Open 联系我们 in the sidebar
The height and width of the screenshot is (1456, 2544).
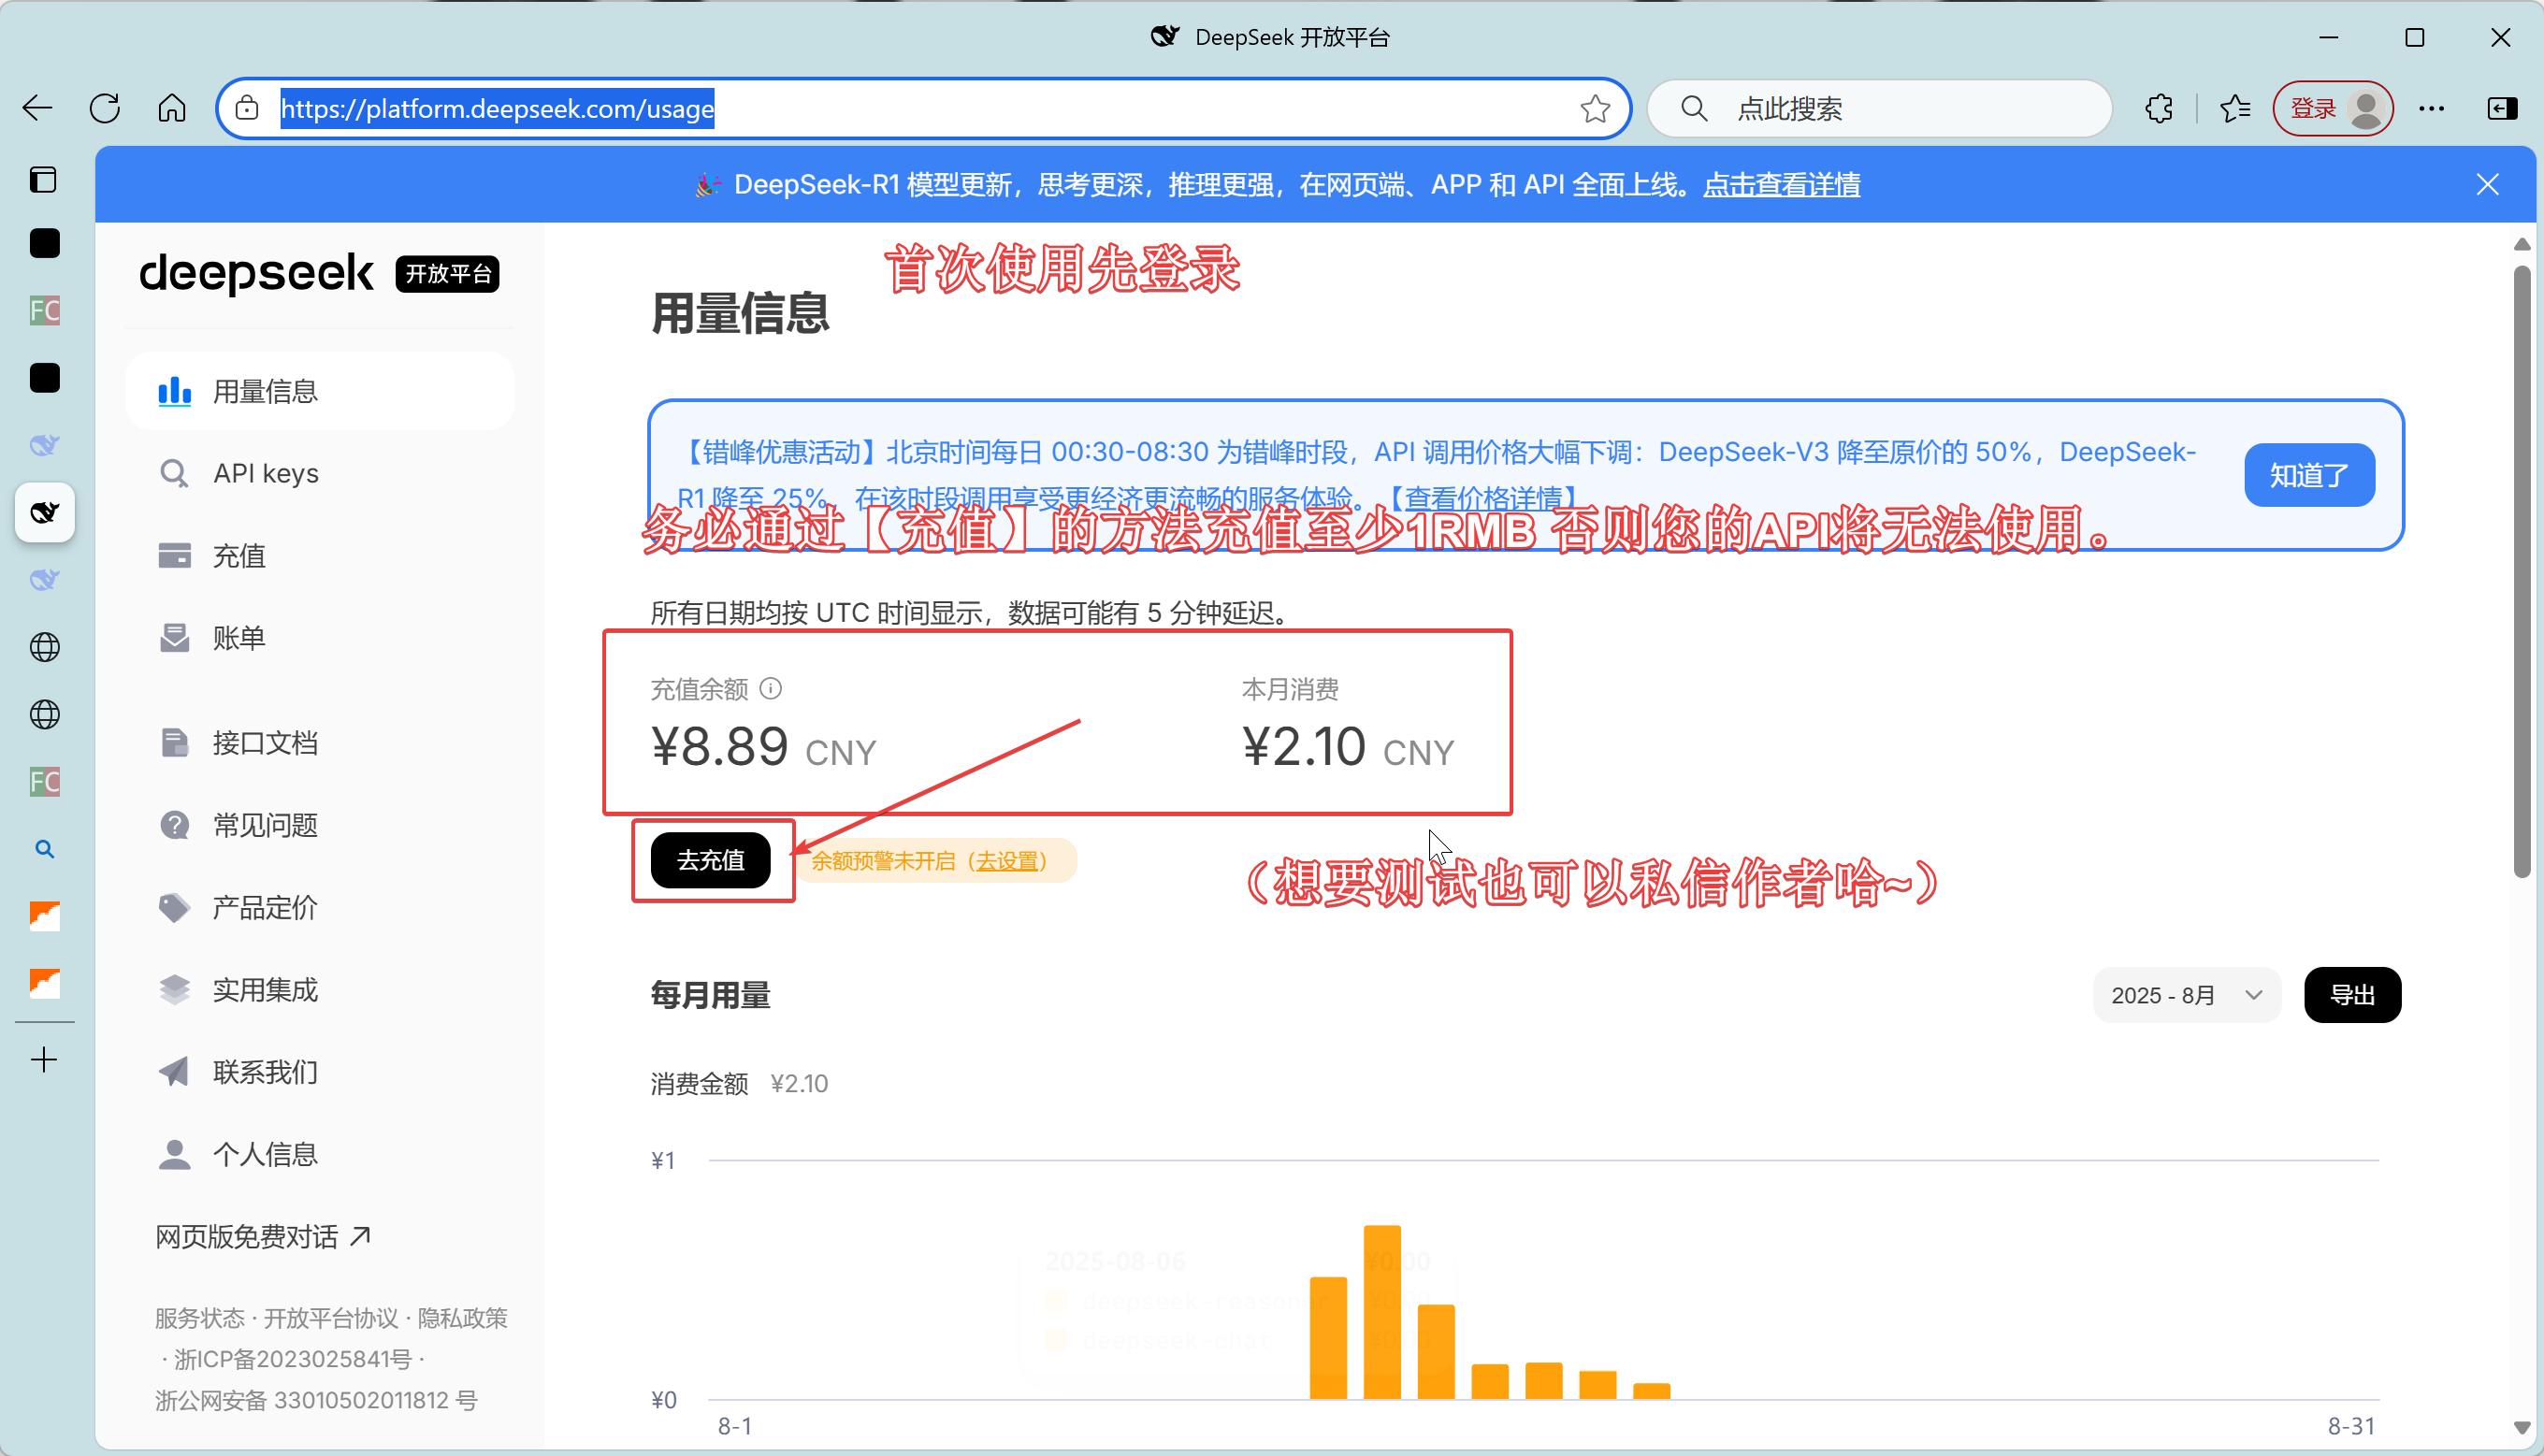[x=320, y=1072]
